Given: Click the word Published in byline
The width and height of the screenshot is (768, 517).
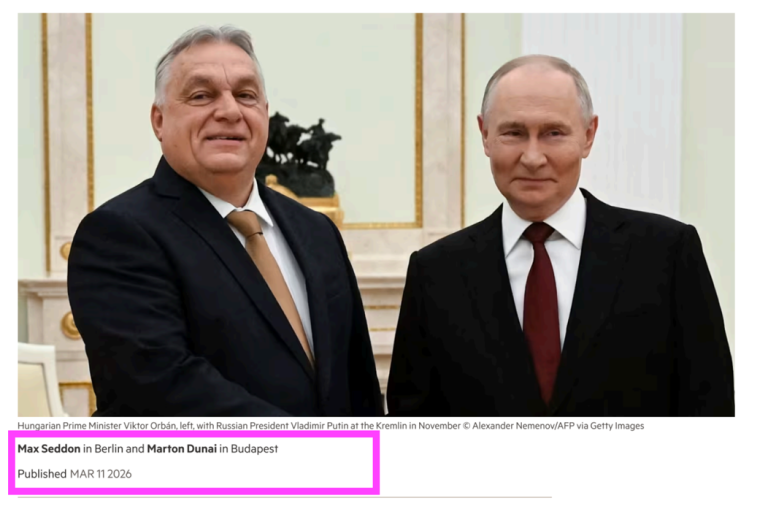Looking at the screenshot, I should pos(42,474).
